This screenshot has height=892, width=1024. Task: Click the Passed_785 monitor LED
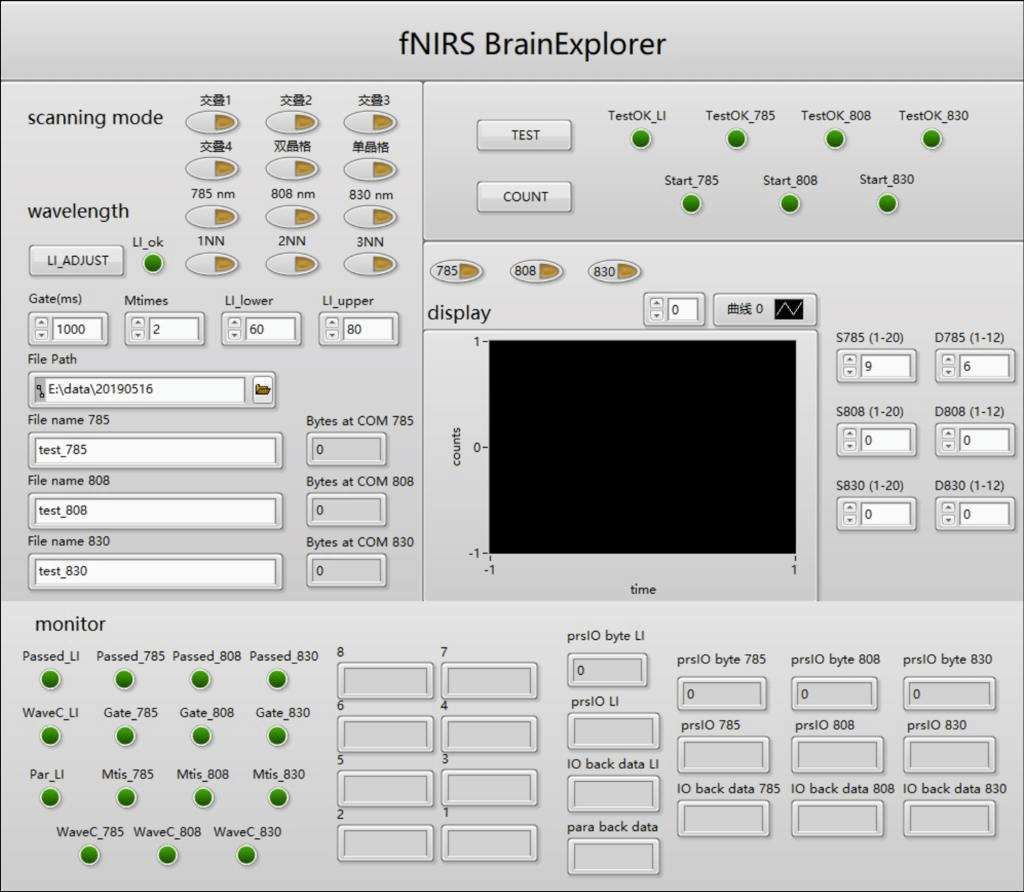click(x=125, y=680)
